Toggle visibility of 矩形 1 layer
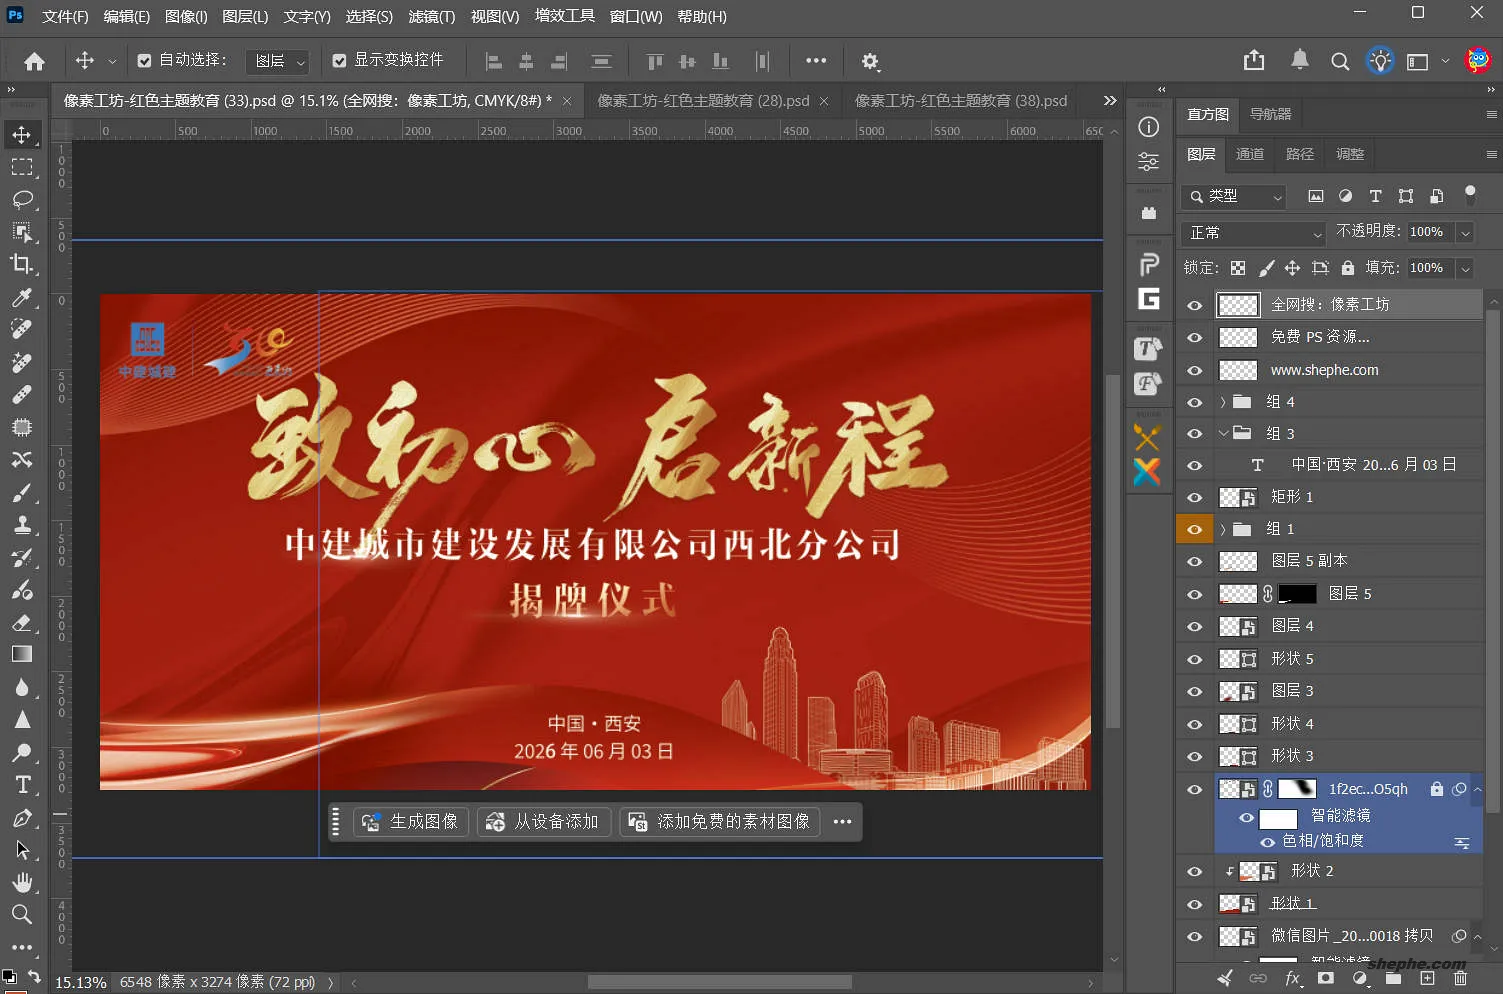The height and width of the screenshot is (994, 1503). click(1195, 497)
